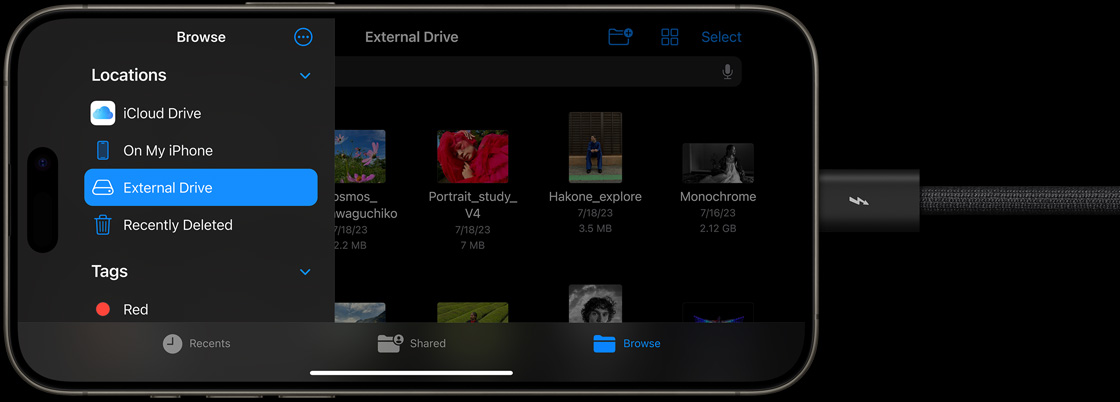Switch to the Shared tab
The height and width of the screenshot is (402, 1120).
pos(412,343)
